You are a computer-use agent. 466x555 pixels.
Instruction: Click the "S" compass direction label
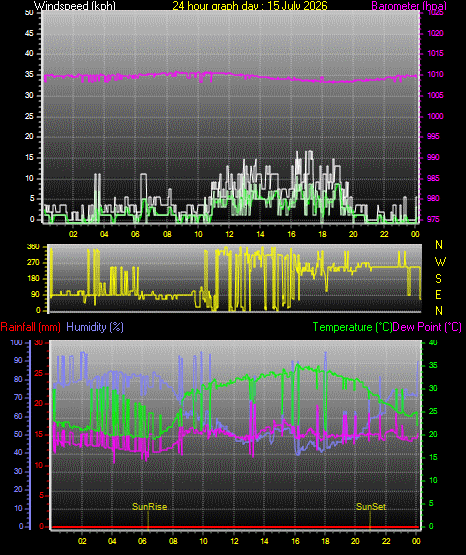pos(438,279)
